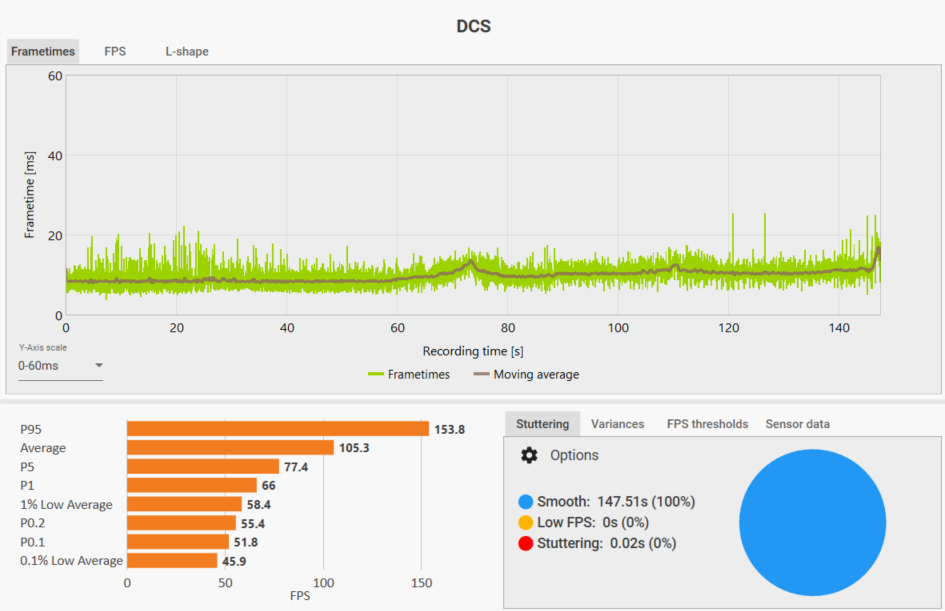945x611 pixels.
Task: Click the red Stuttering legend dot
Action: point(526,544)
